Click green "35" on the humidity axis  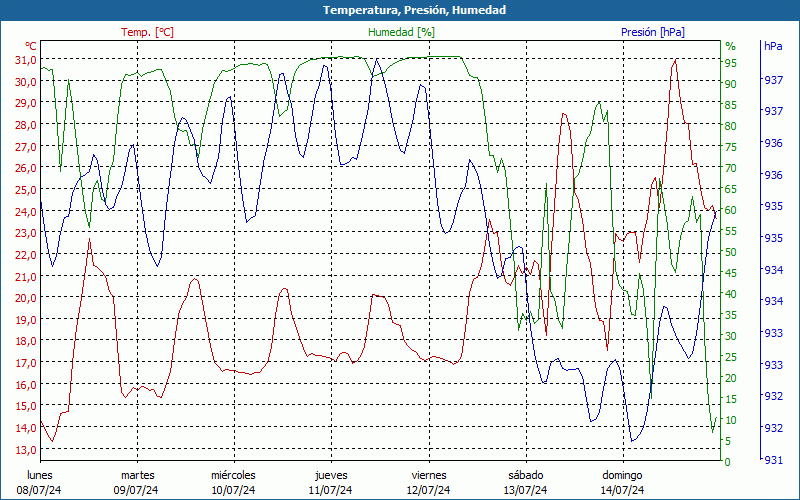(x=731, y=315)
